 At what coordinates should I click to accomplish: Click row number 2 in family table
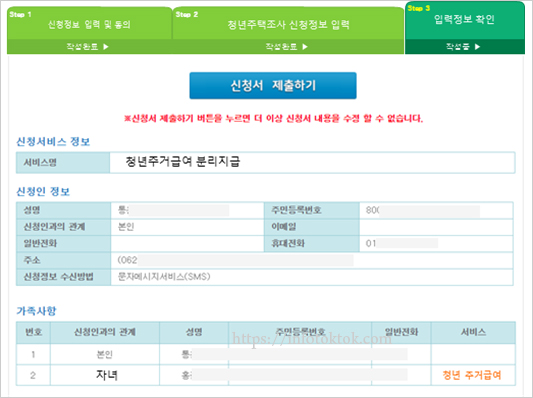coord(33,375)
